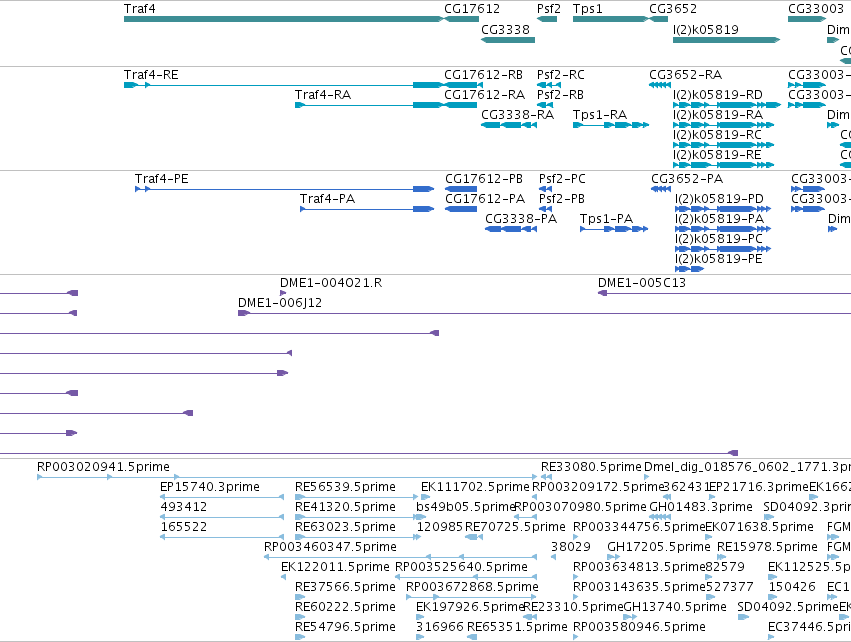
Task: Click the DME1-005C13 clone label
Action: pos(642,283)
